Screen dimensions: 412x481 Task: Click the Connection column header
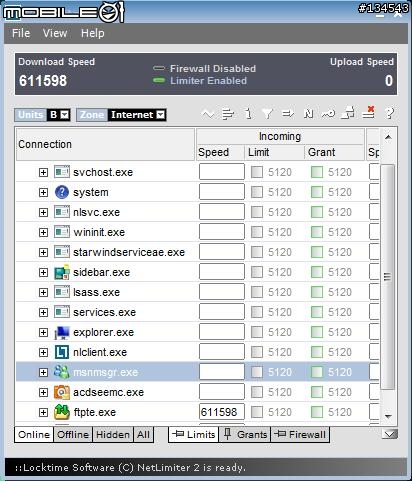(105, 144)
